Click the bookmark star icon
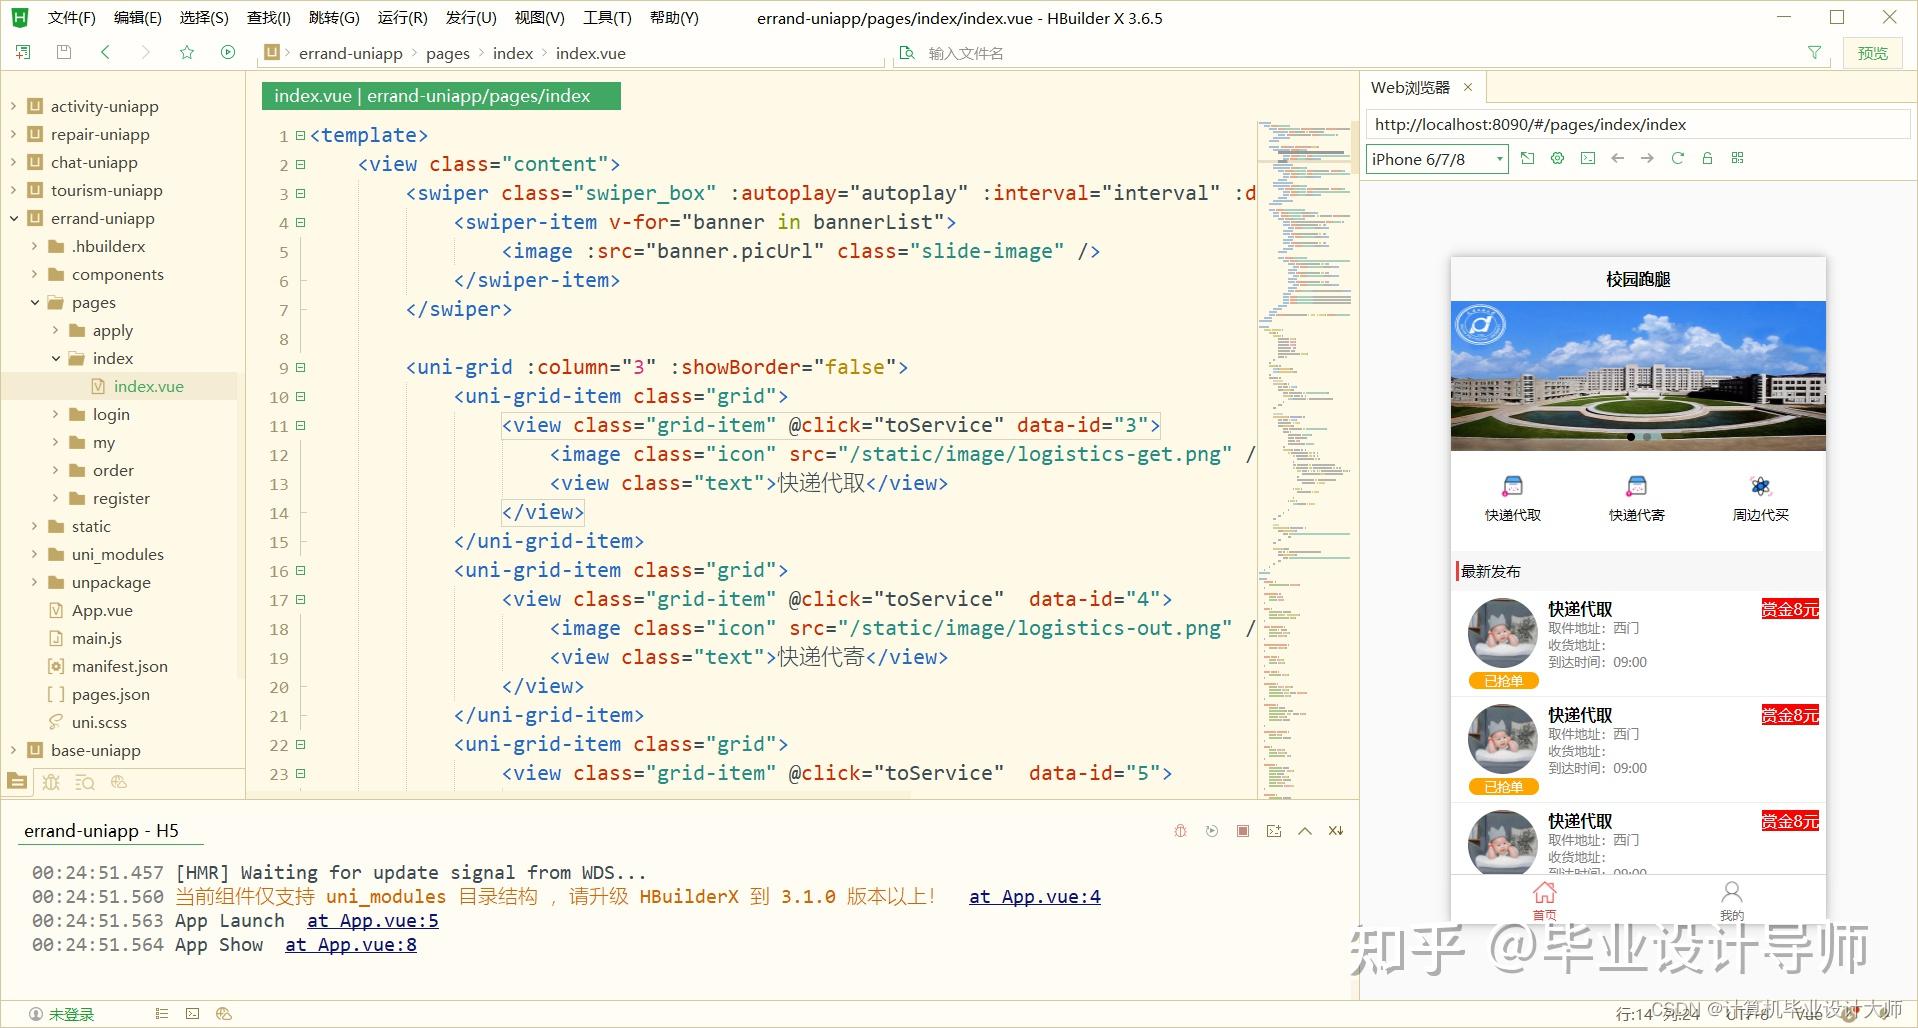 tap(187, 52)
